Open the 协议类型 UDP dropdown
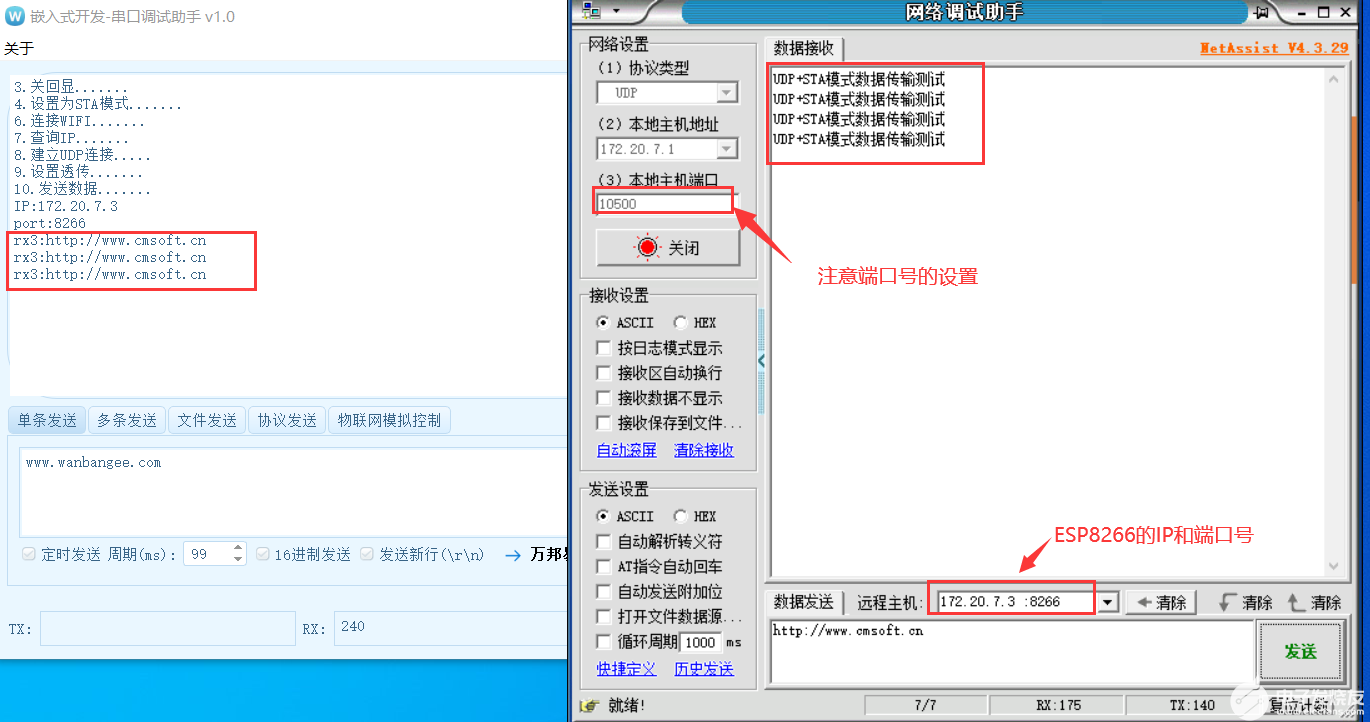 point(727,93)
